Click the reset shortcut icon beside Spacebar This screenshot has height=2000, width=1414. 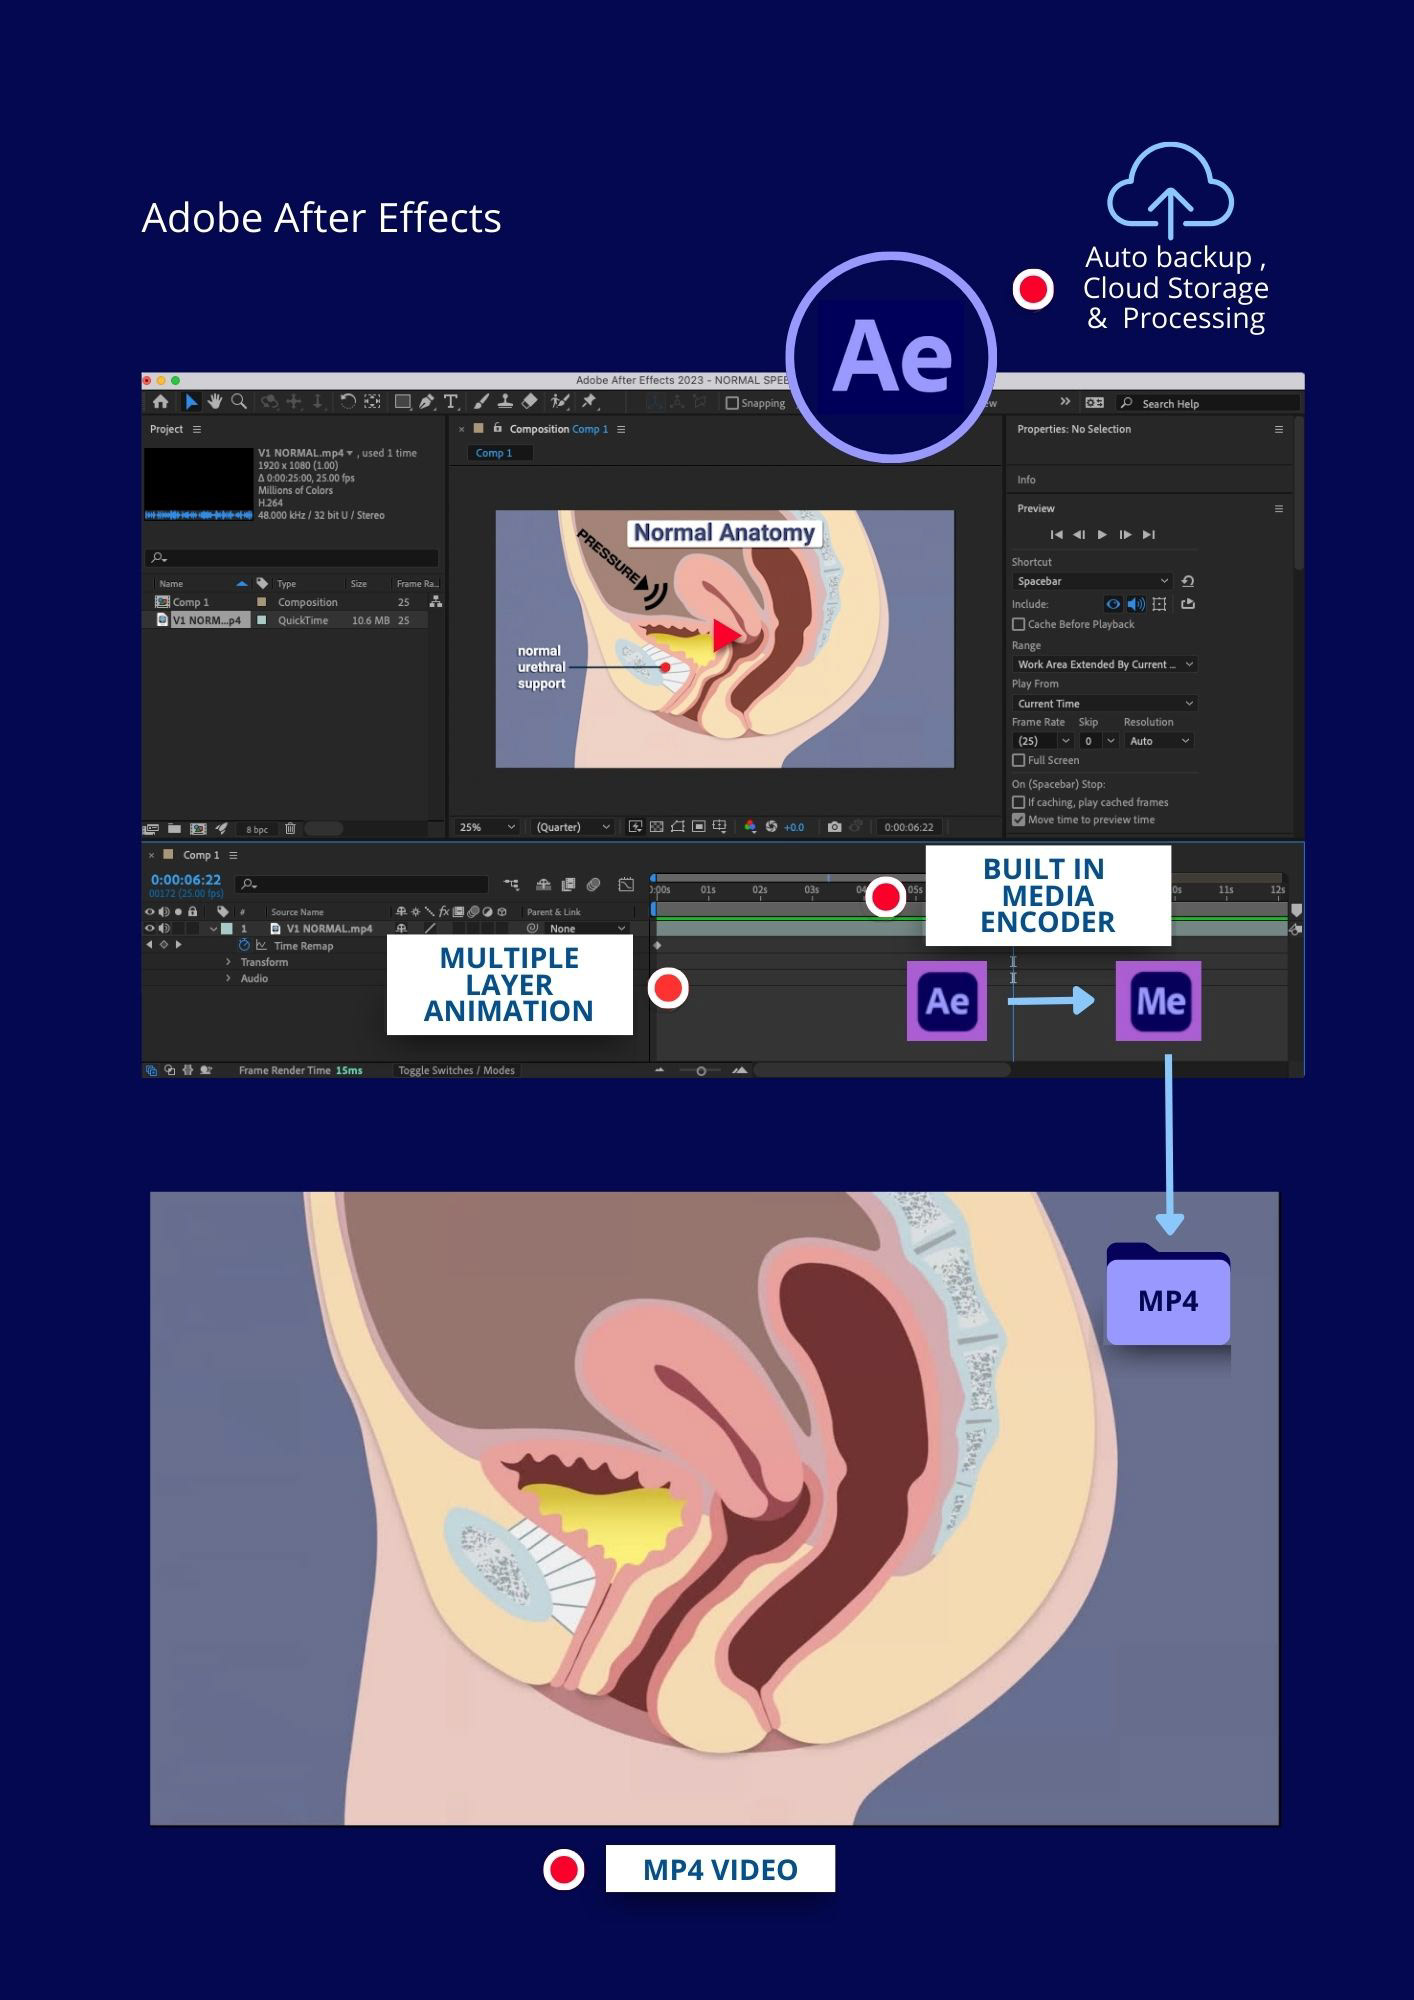[x=1188, y=581]
